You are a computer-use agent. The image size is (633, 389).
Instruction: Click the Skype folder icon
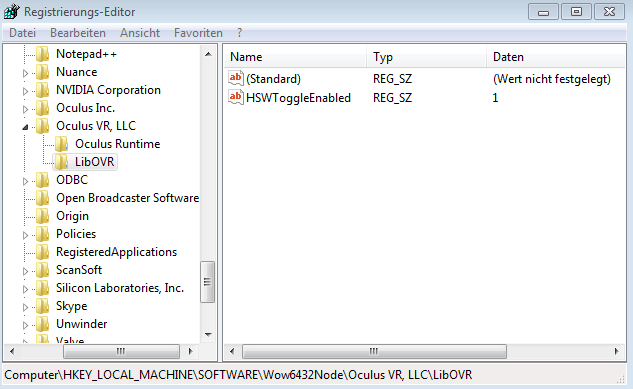43,306
